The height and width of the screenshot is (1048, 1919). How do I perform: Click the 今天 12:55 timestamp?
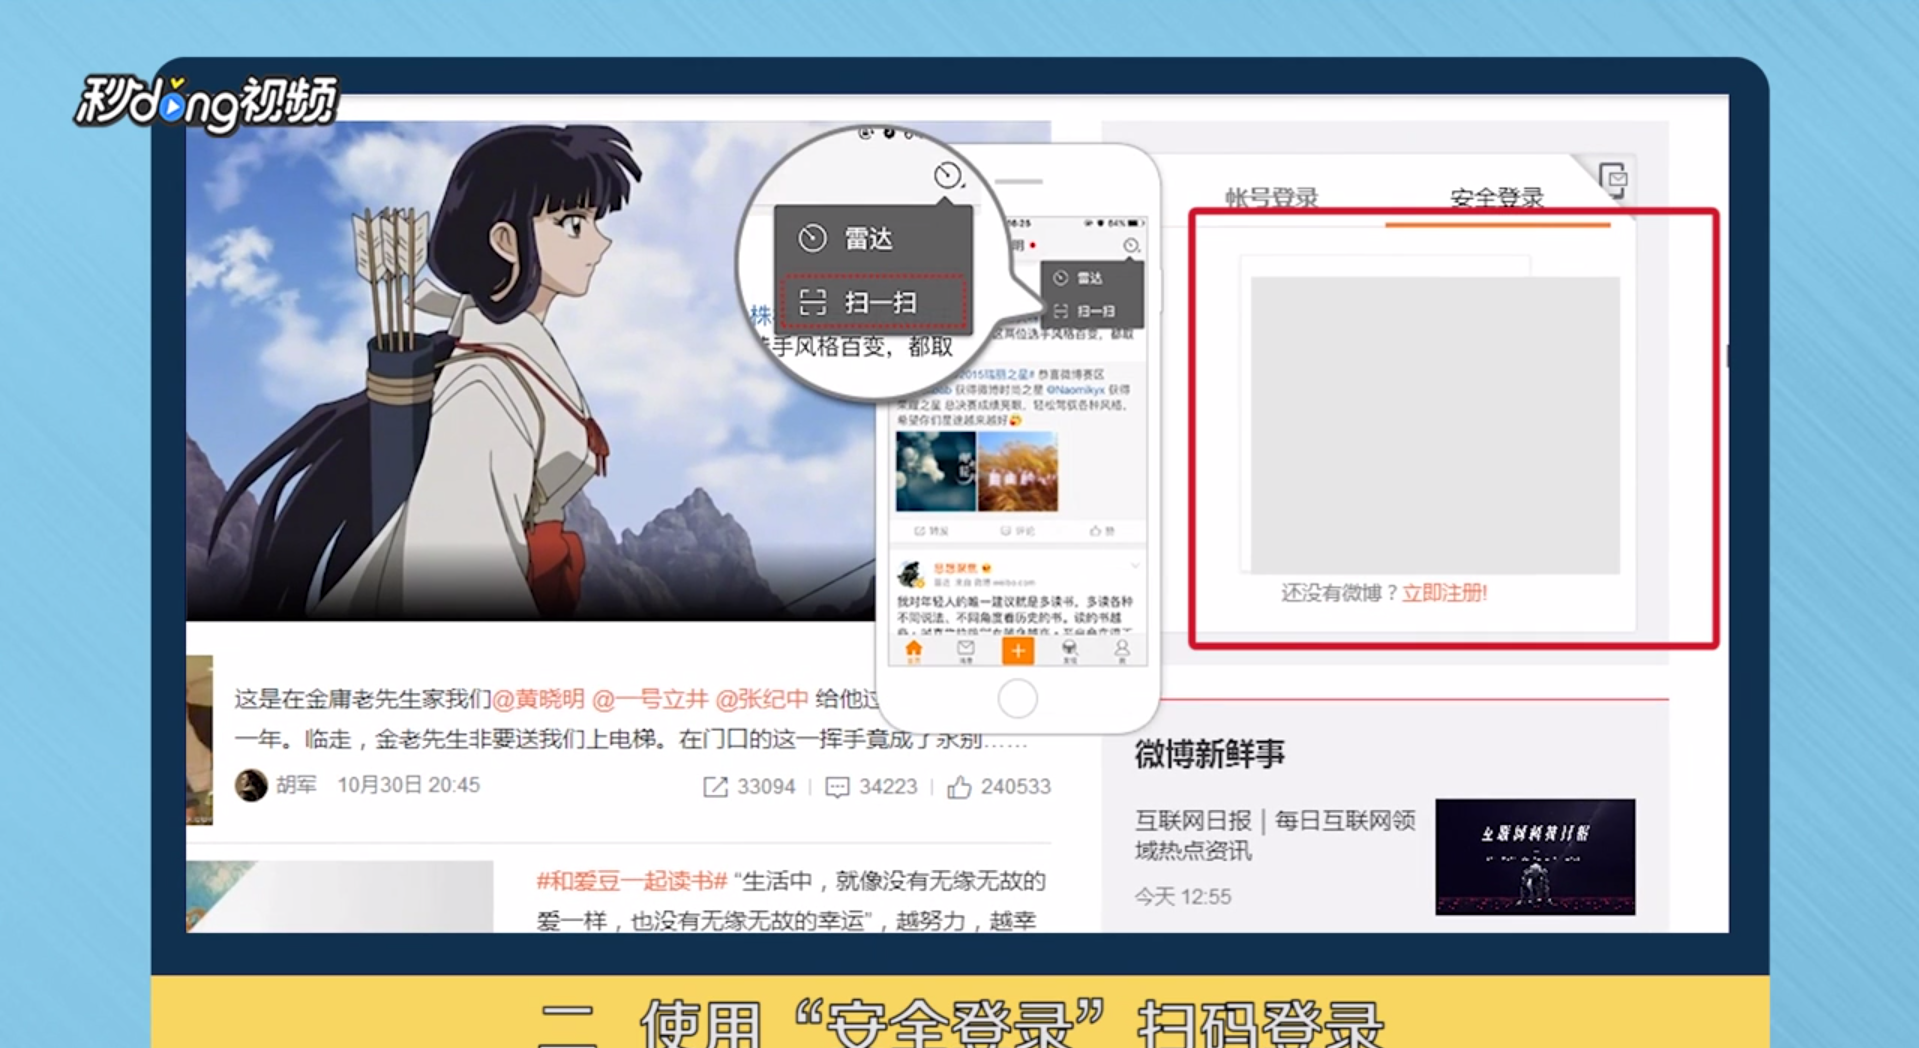click(1183, 896)
